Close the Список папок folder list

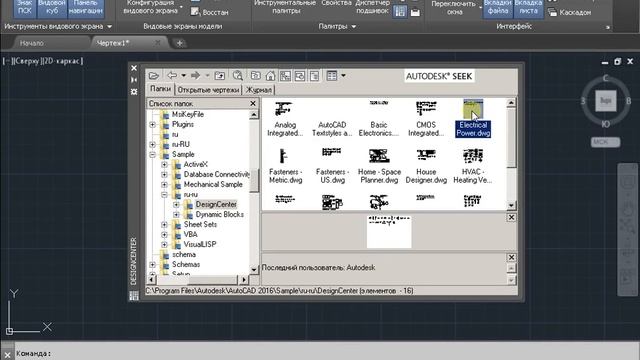click(253, 104)
